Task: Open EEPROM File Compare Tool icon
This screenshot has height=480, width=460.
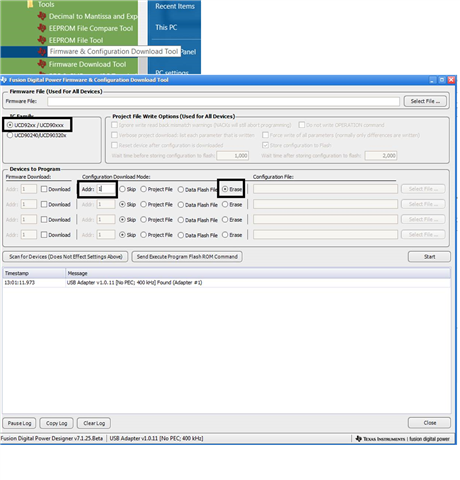Action: coord(42,28)
